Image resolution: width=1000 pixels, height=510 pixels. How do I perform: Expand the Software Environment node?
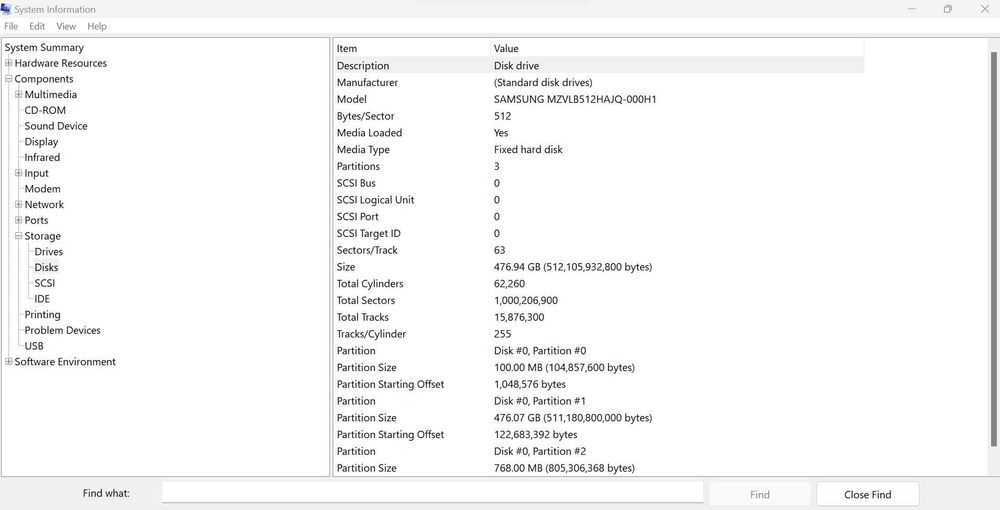pyautogui.click(x=8, y=361)
